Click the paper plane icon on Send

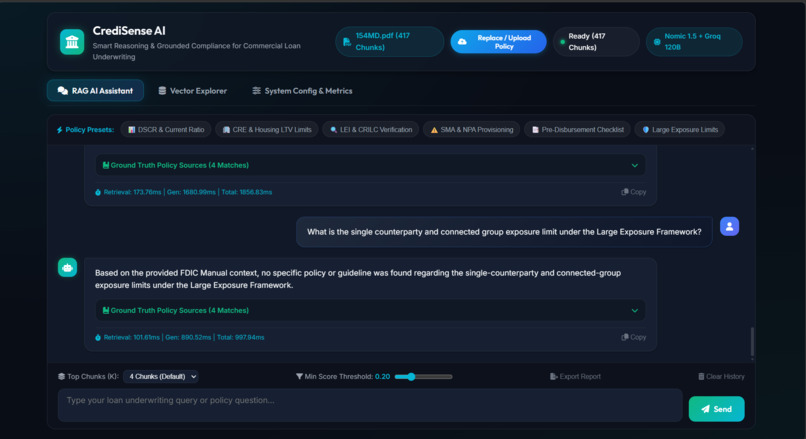(x=705, y=409)
